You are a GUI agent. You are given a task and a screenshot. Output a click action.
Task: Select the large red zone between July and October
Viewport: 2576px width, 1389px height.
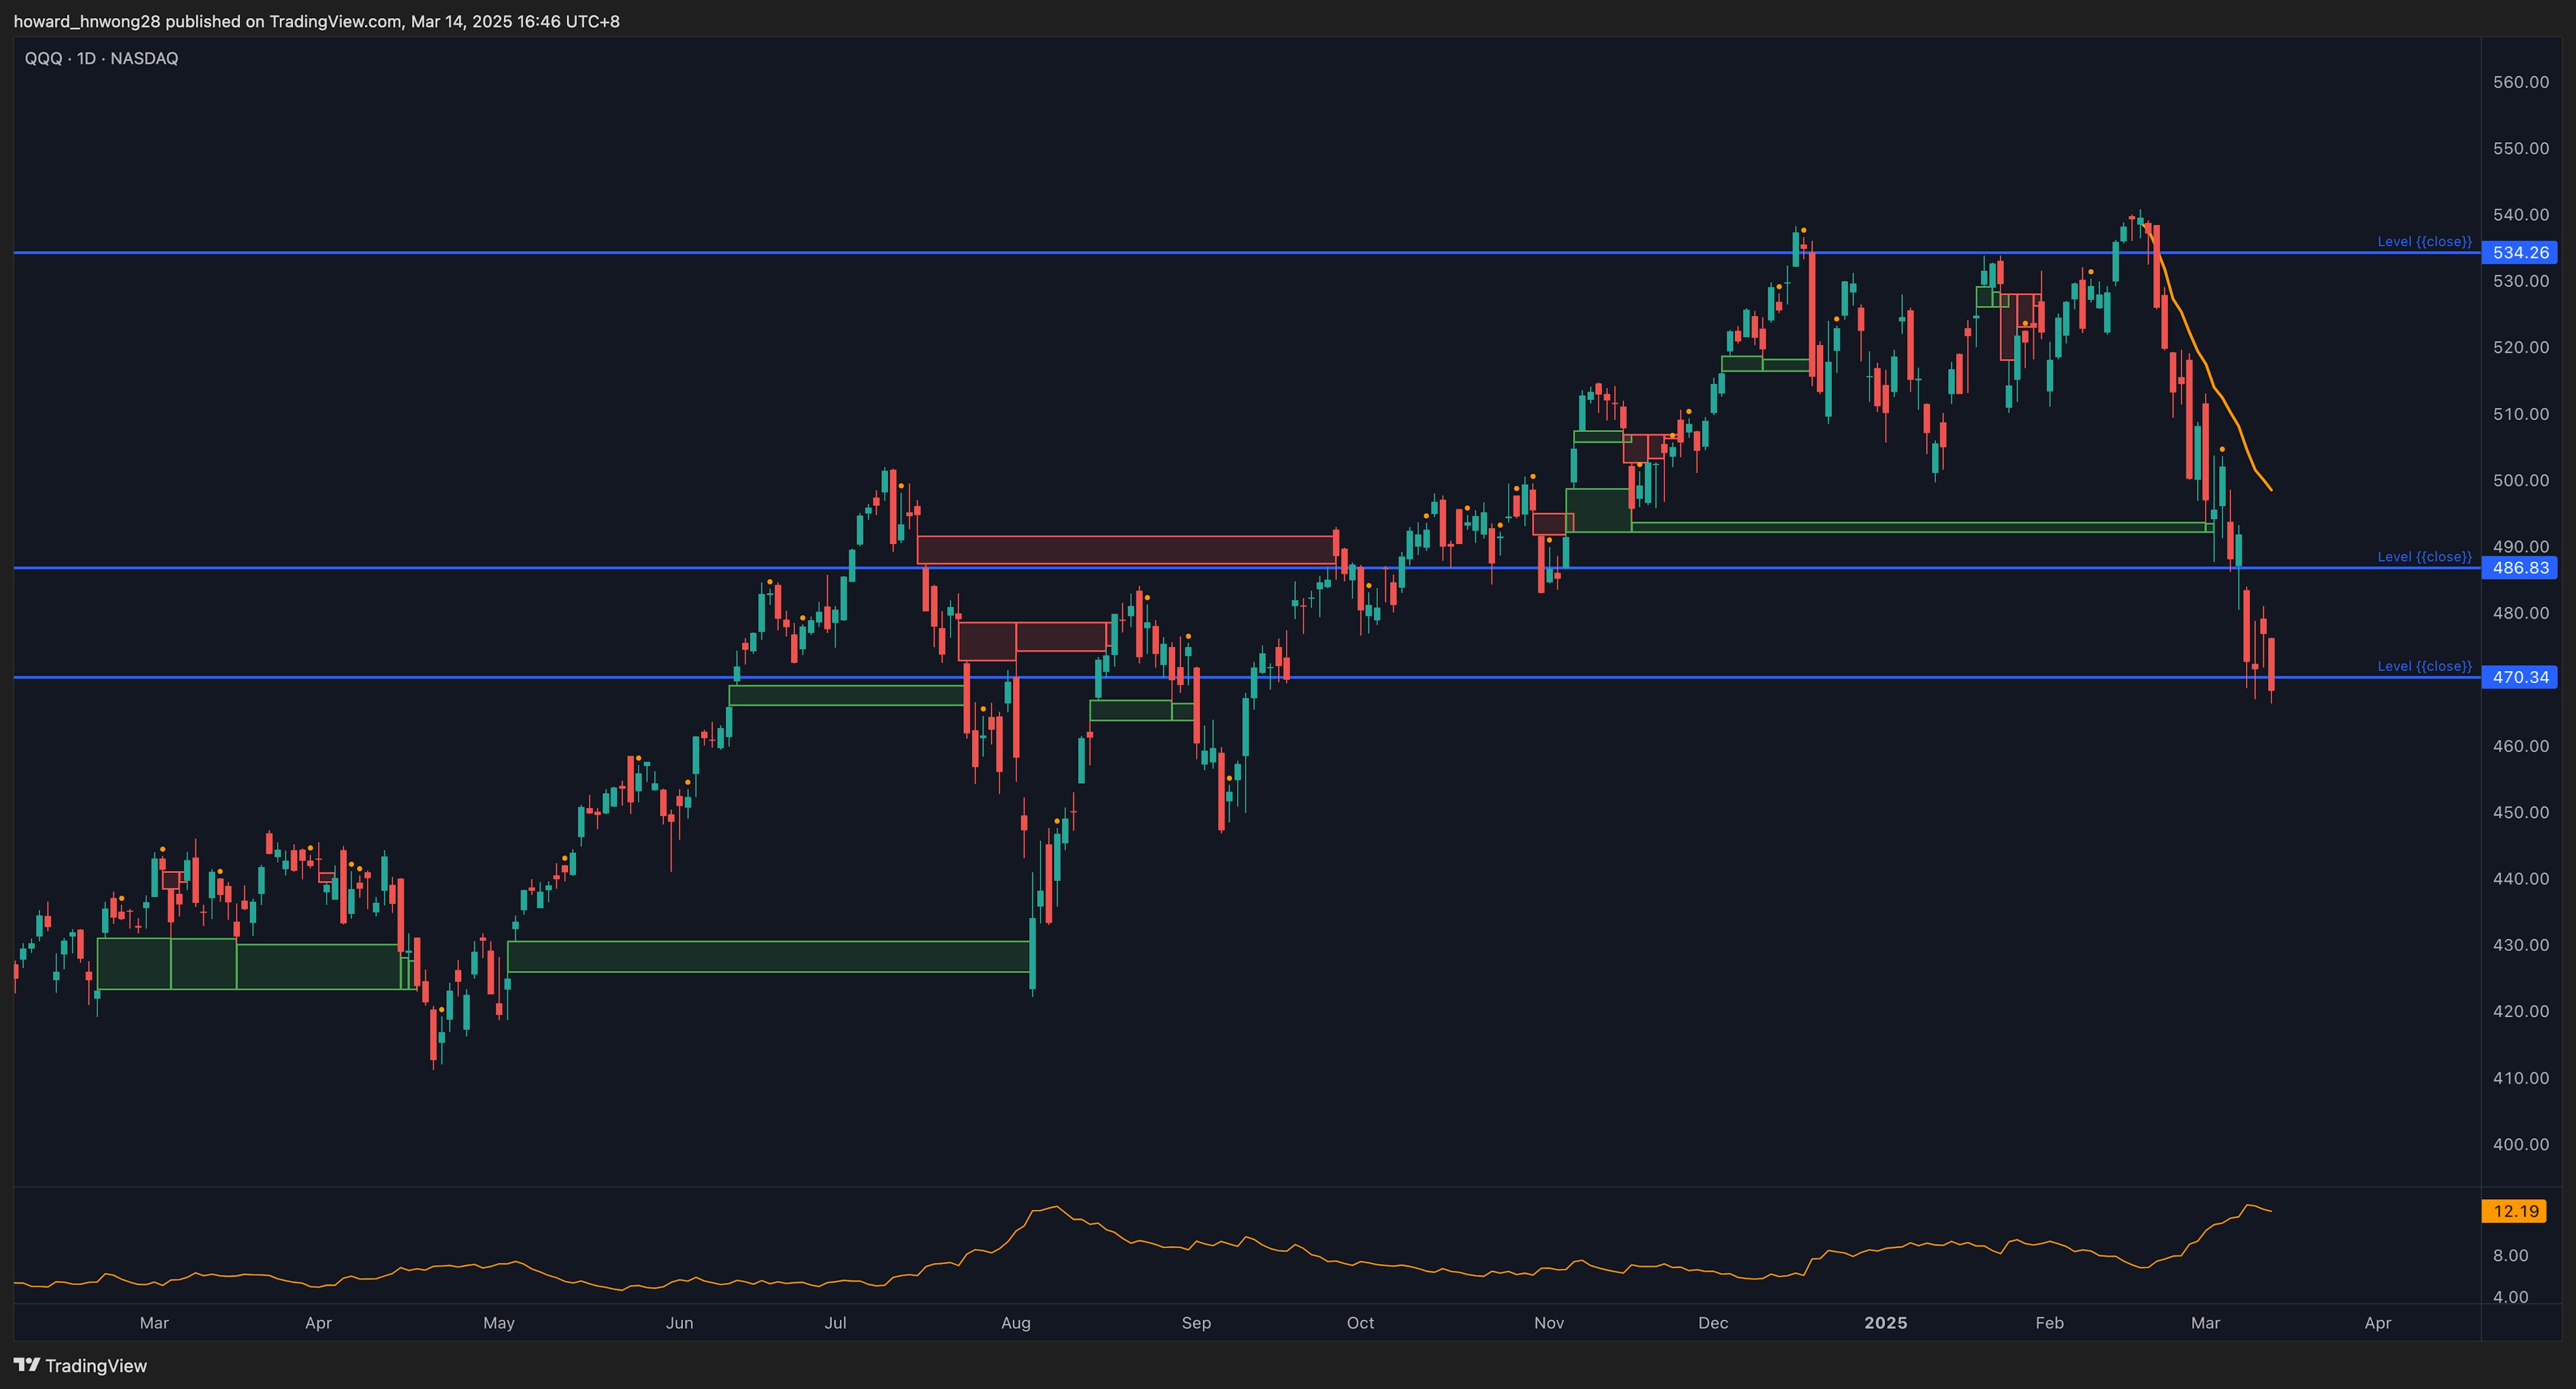(x=1125, y=550)
